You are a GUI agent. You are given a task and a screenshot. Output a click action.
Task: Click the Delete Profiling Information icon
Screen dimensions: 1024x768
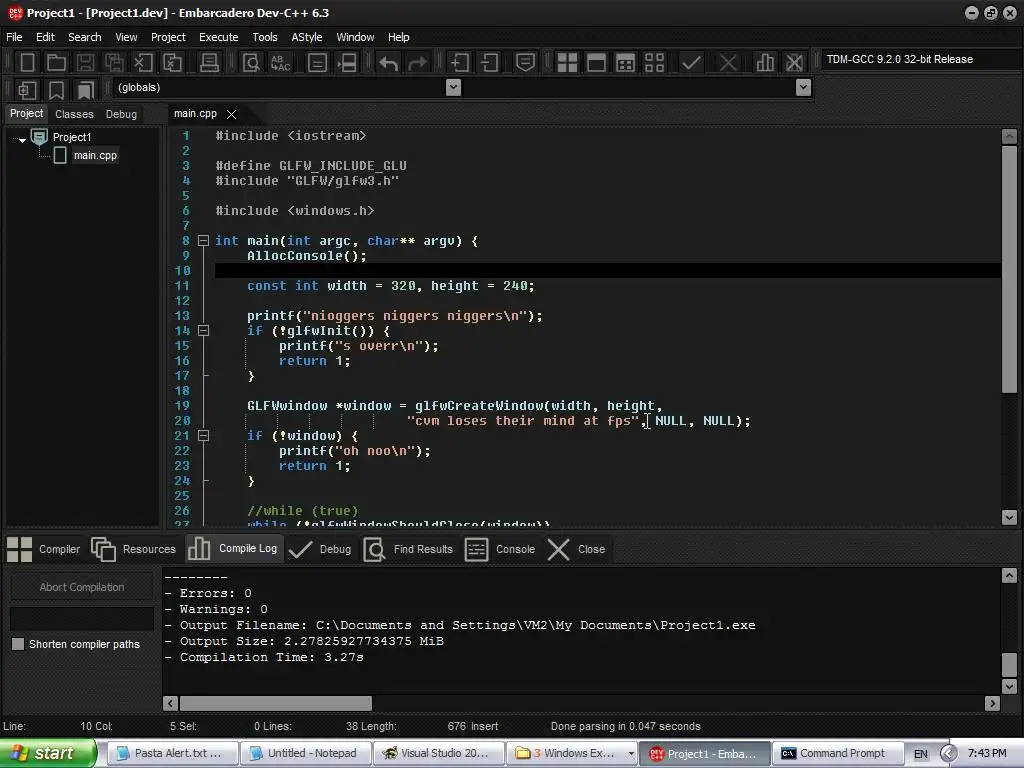click(794, 63)
